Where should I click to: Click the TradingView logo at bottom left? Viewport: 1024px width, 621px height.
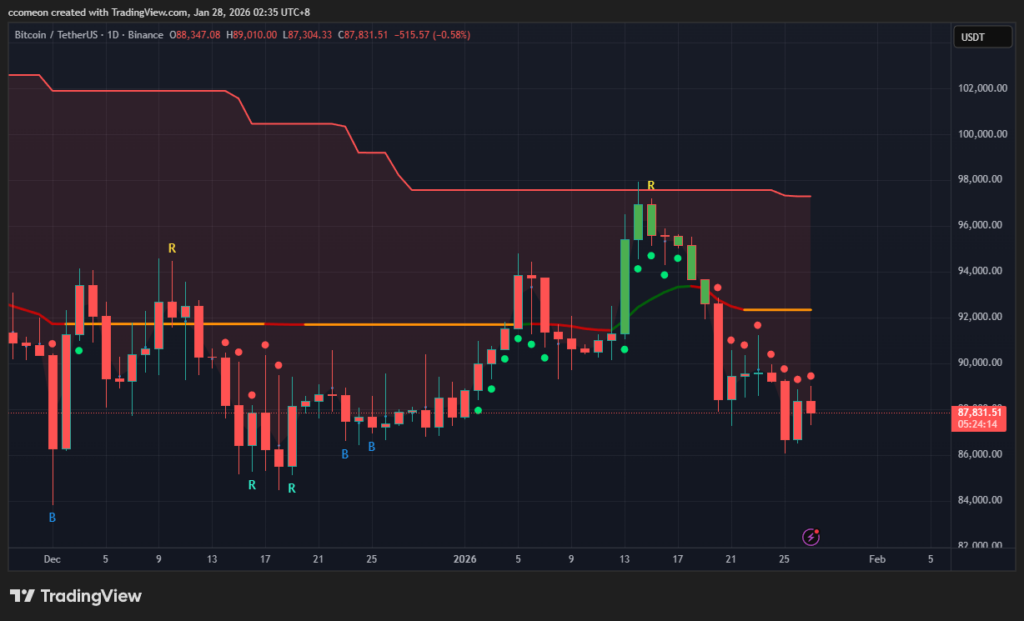pos(76,597)
